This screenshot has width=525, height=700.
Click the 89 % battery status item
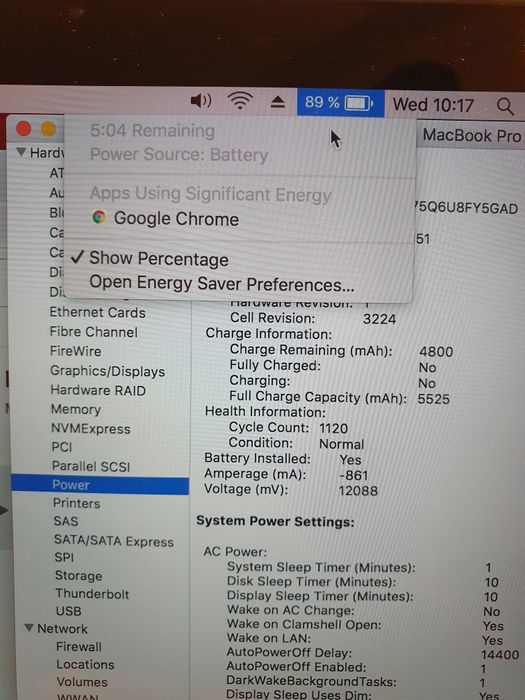[340, 103]
